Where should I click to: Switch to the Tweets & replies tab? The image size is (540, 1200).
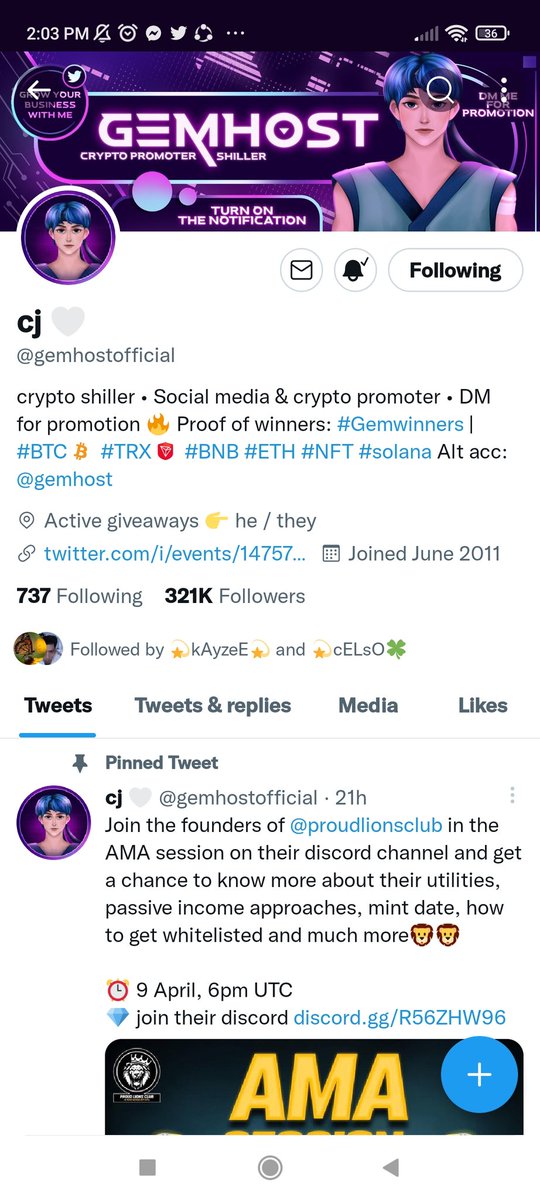pyautogui.click(x=213, y=705)
